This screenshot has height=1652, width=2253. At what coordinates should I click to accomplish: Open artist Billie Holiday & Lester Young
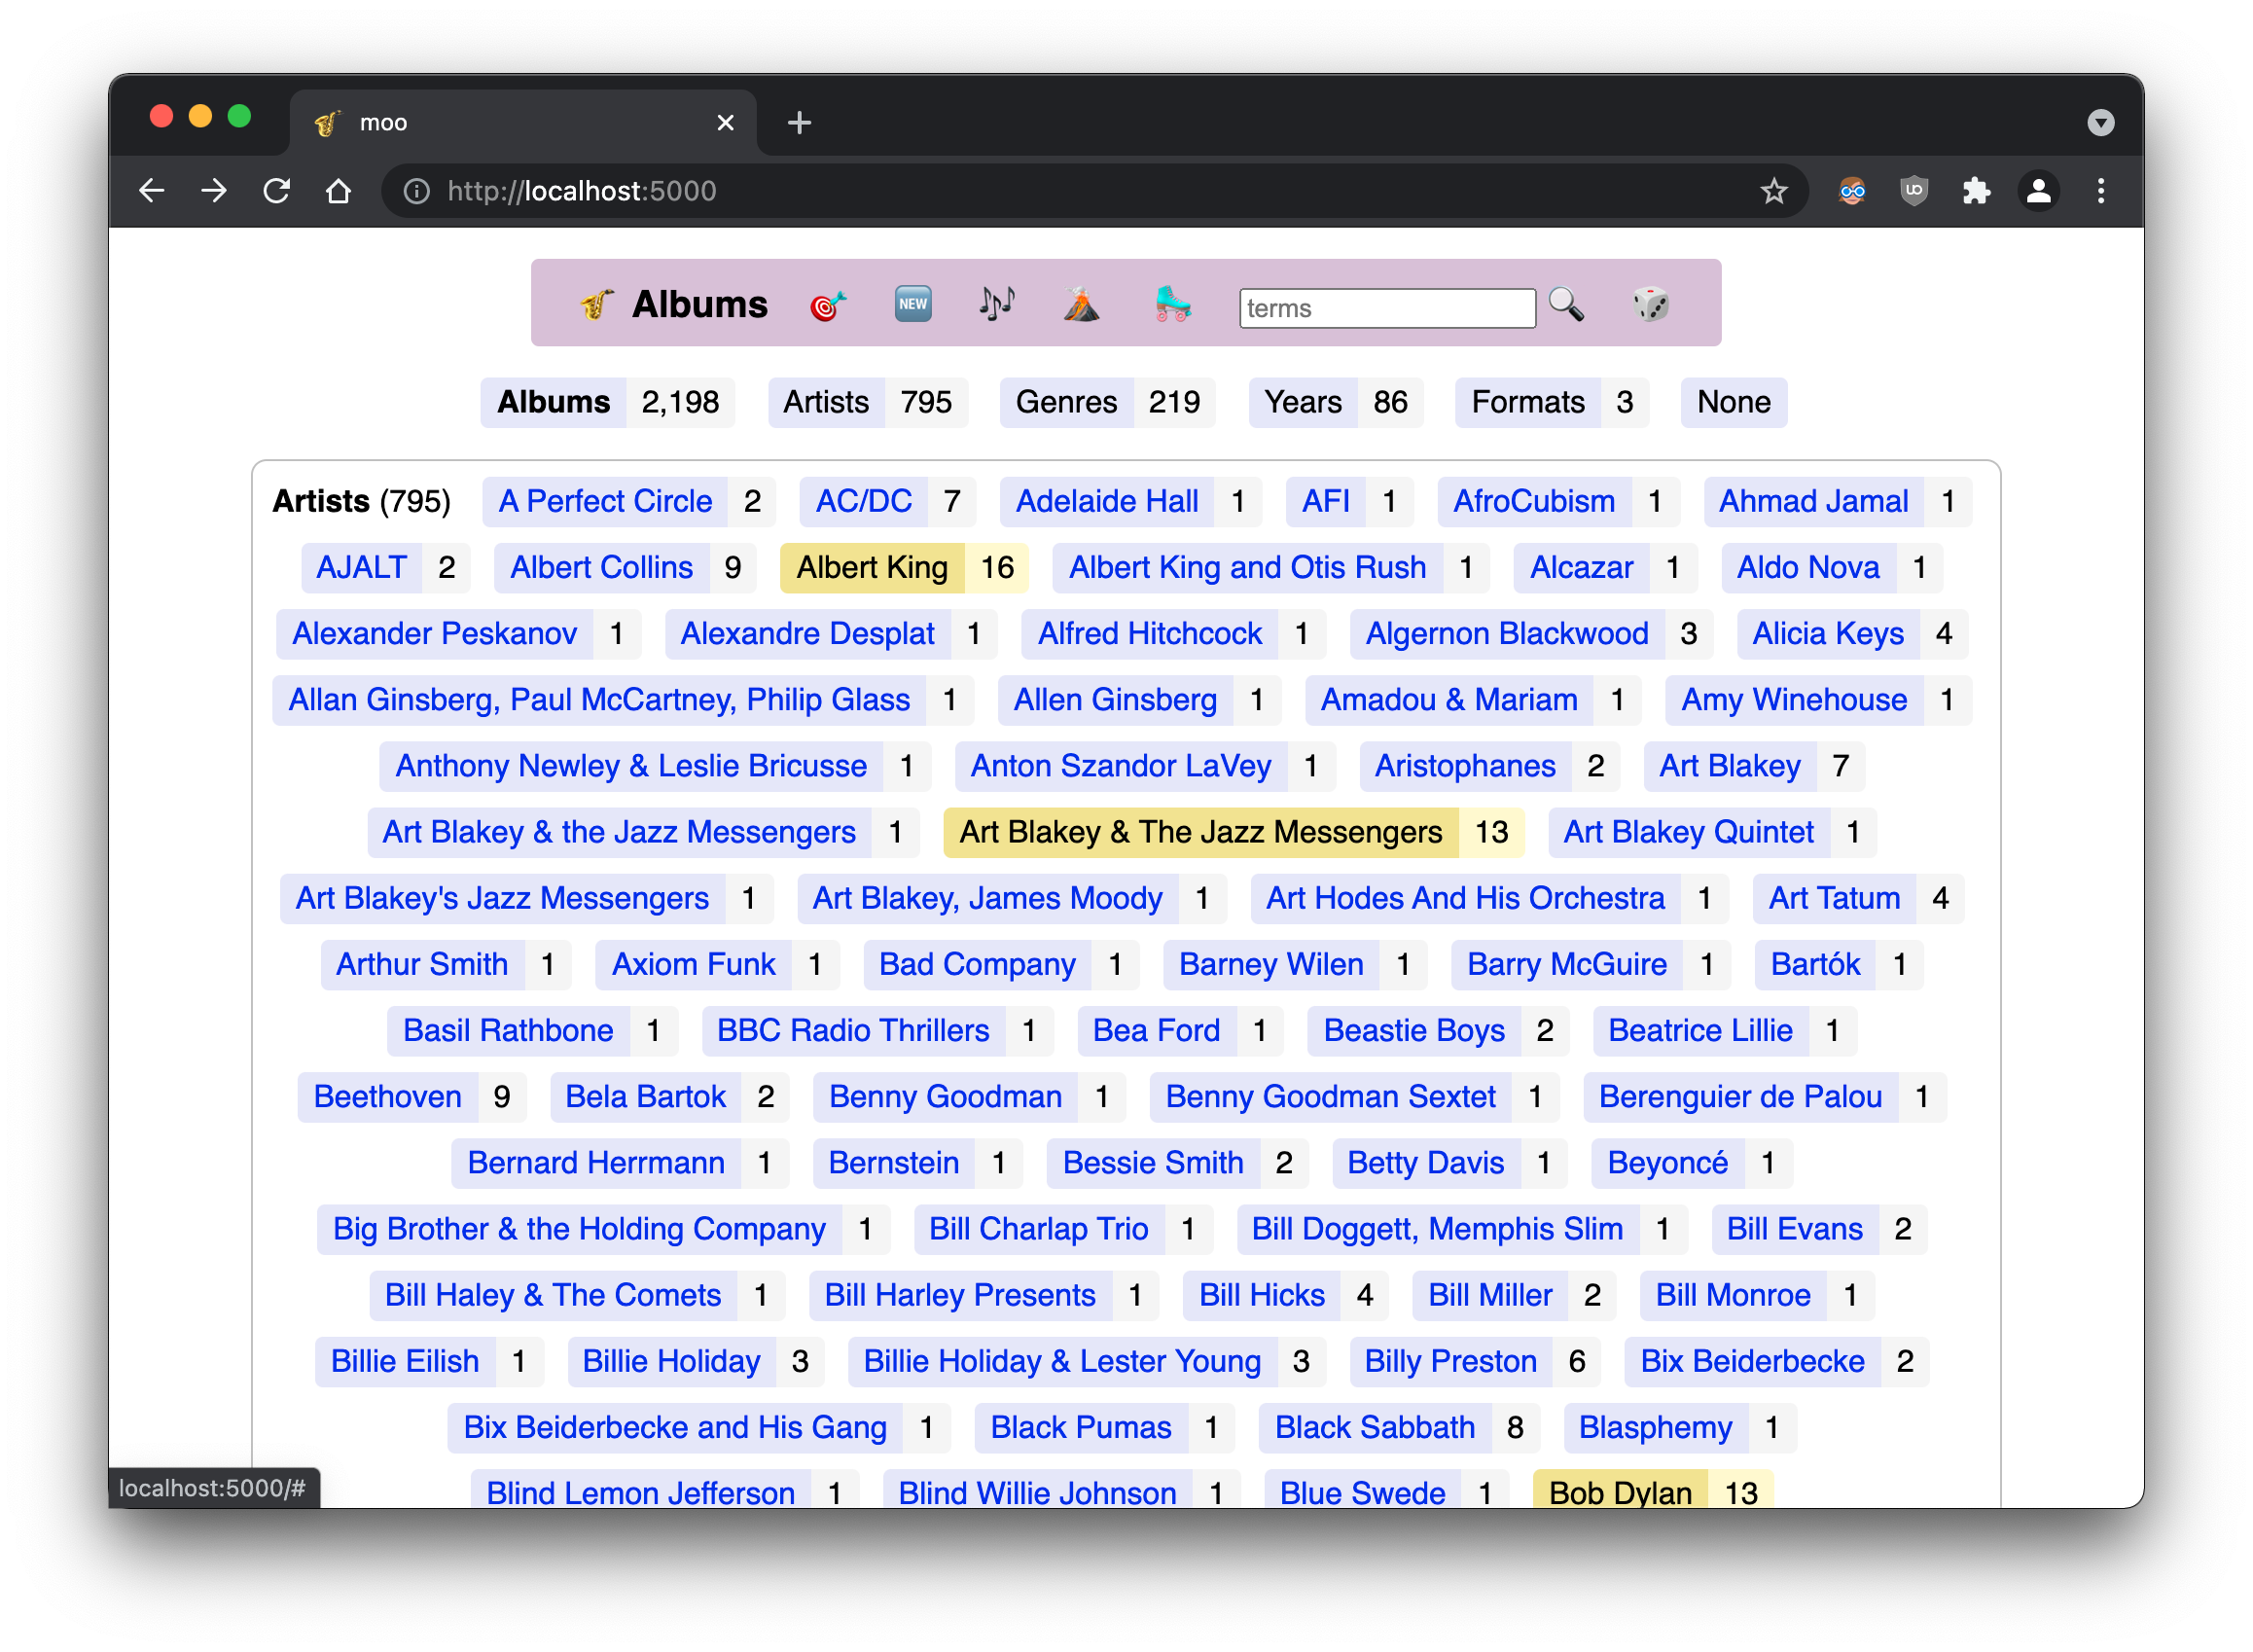(x=1062, y=1360)
